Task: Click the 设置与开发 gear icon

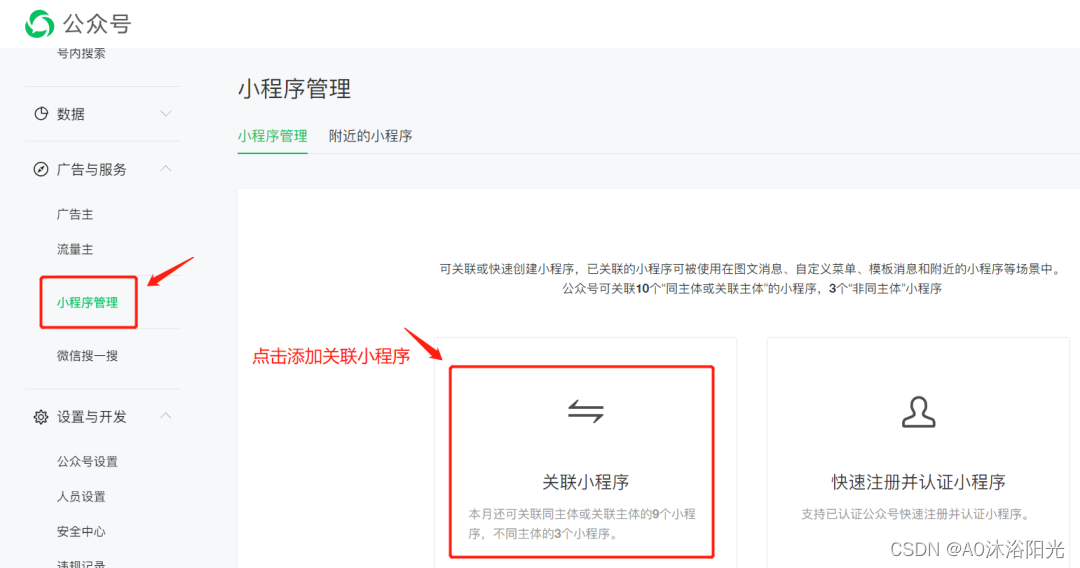Action: [41, 417]
